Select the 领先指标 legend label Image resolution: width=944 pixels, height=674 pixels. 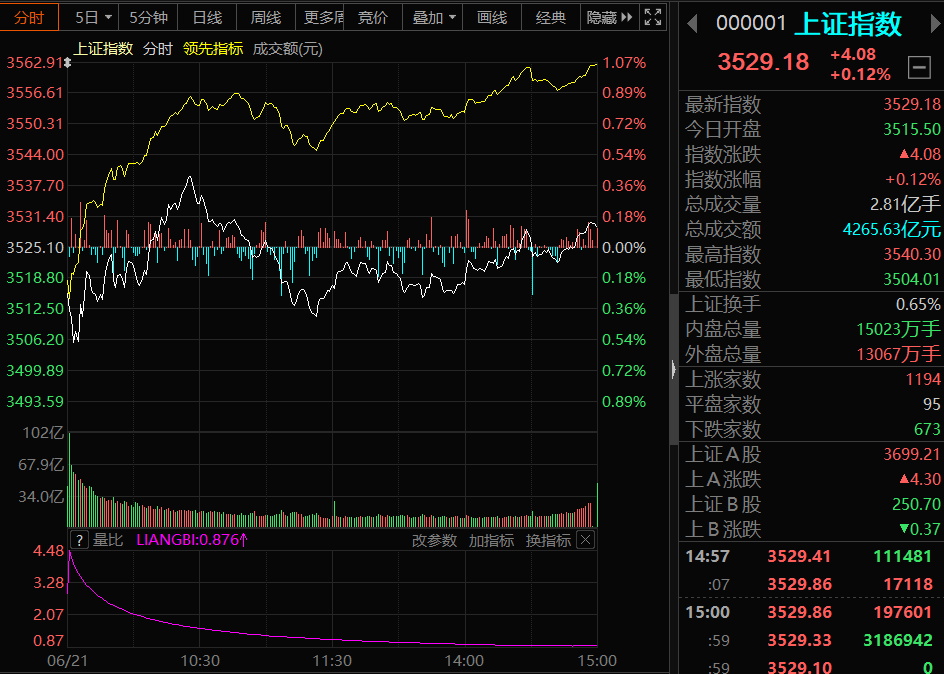213,49
